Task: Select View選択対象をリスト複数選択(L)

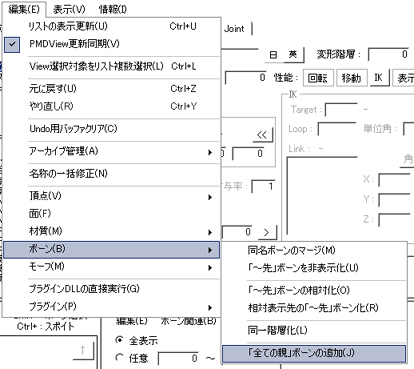Action: [112, 66]
